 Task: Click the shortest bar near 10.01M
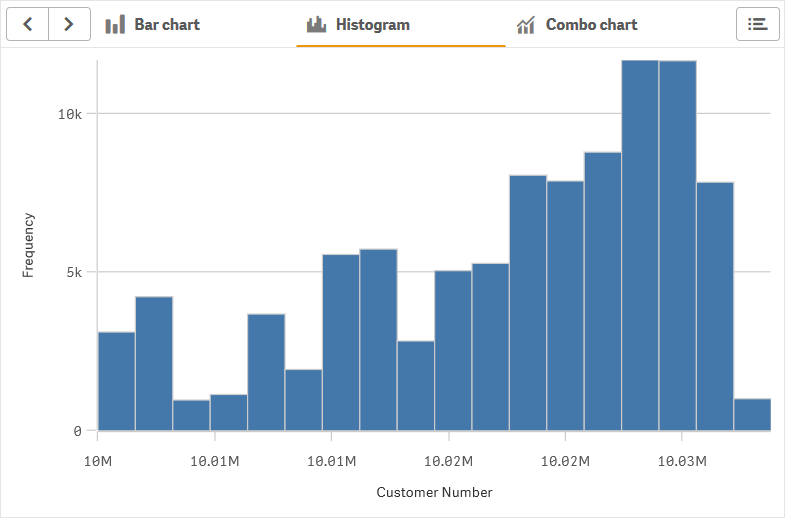click(191, 415)
